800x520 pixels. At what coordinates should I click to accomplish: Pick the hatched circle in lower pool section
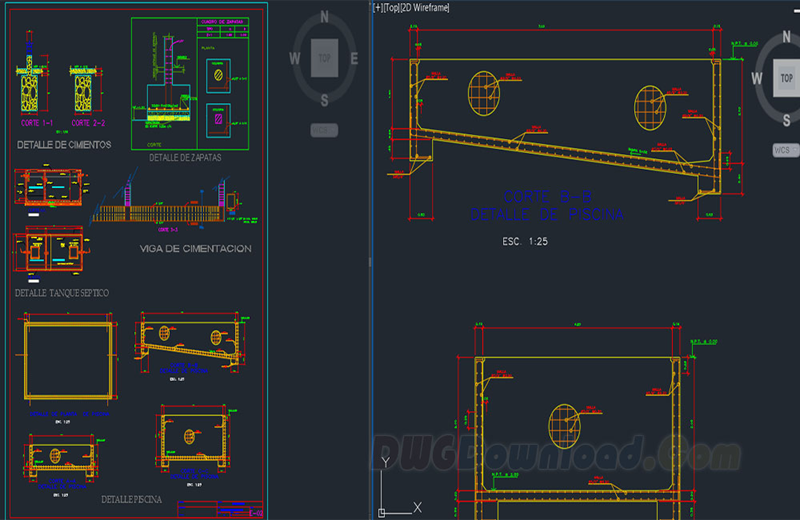coord(564,427)
